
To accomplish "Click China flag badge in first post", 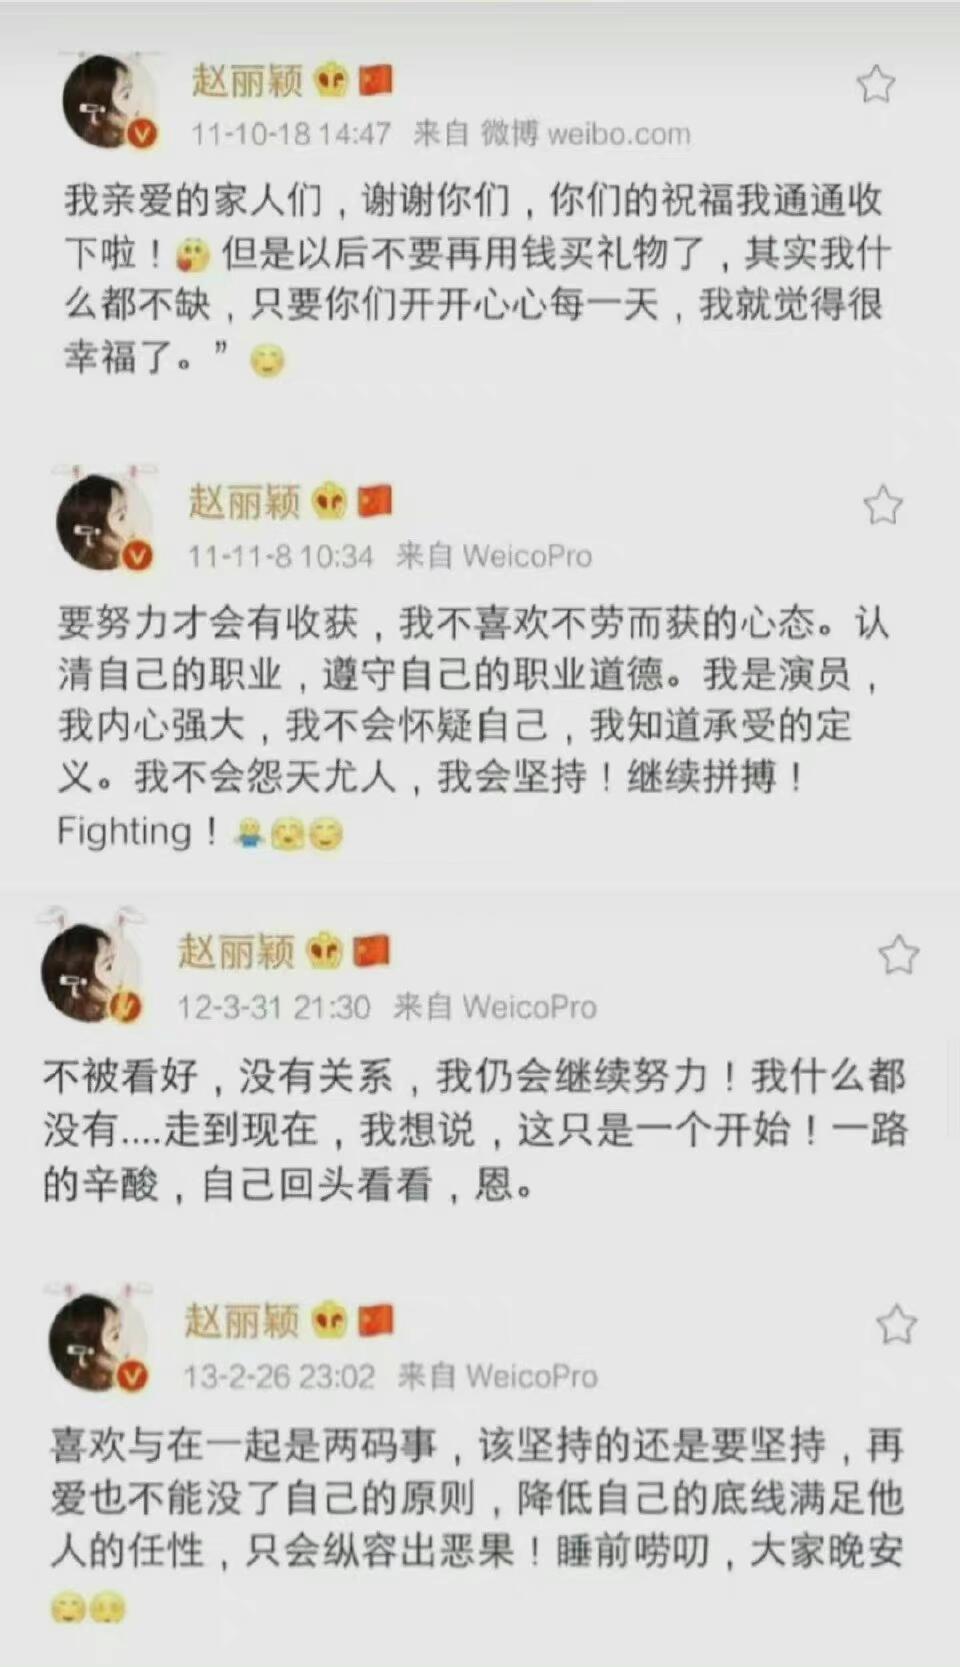I will [x=375, y=80].
